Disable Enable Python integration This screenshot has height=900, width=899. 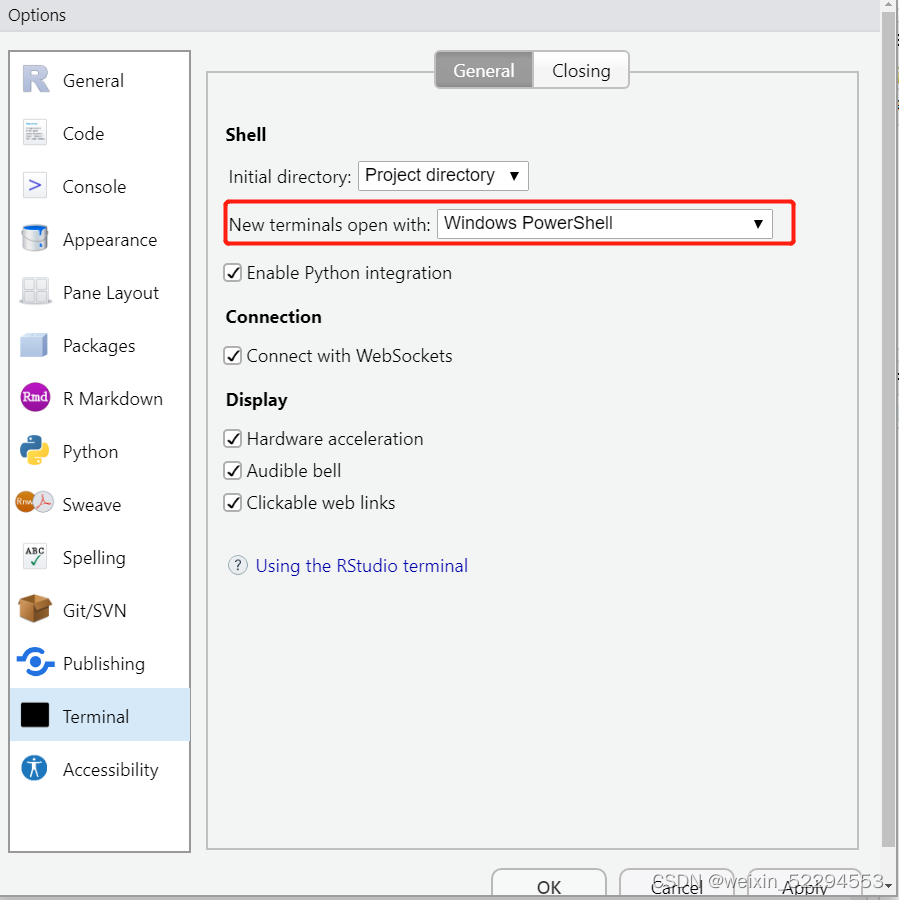coord(232,272)
